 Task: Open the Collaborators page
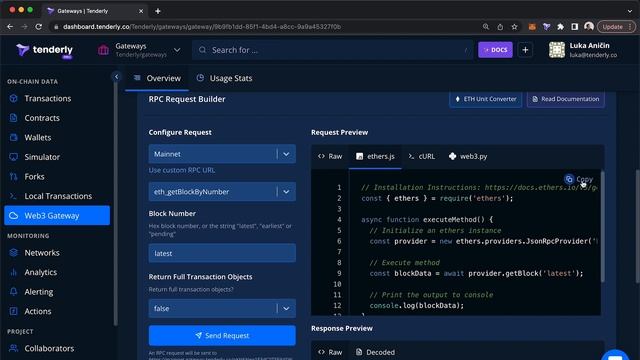tap(49, 349)
